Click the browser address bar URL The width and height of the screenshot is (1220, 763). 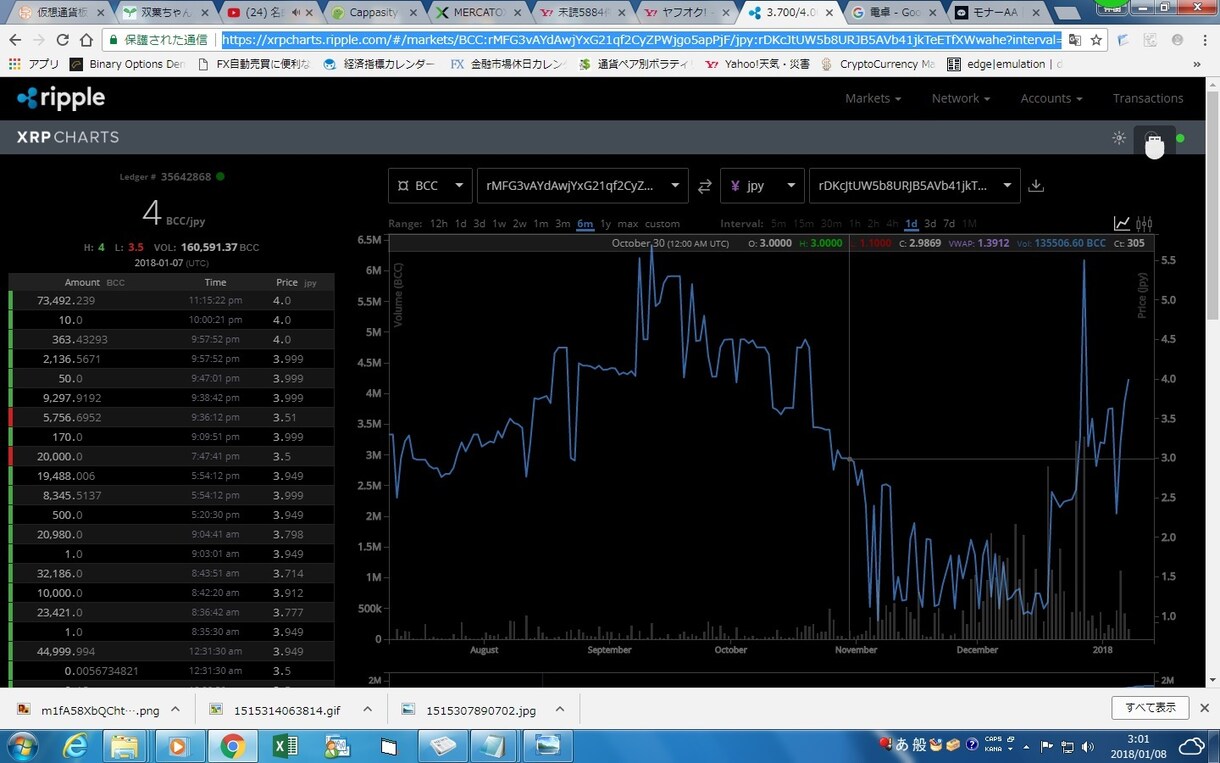(640, 40)
